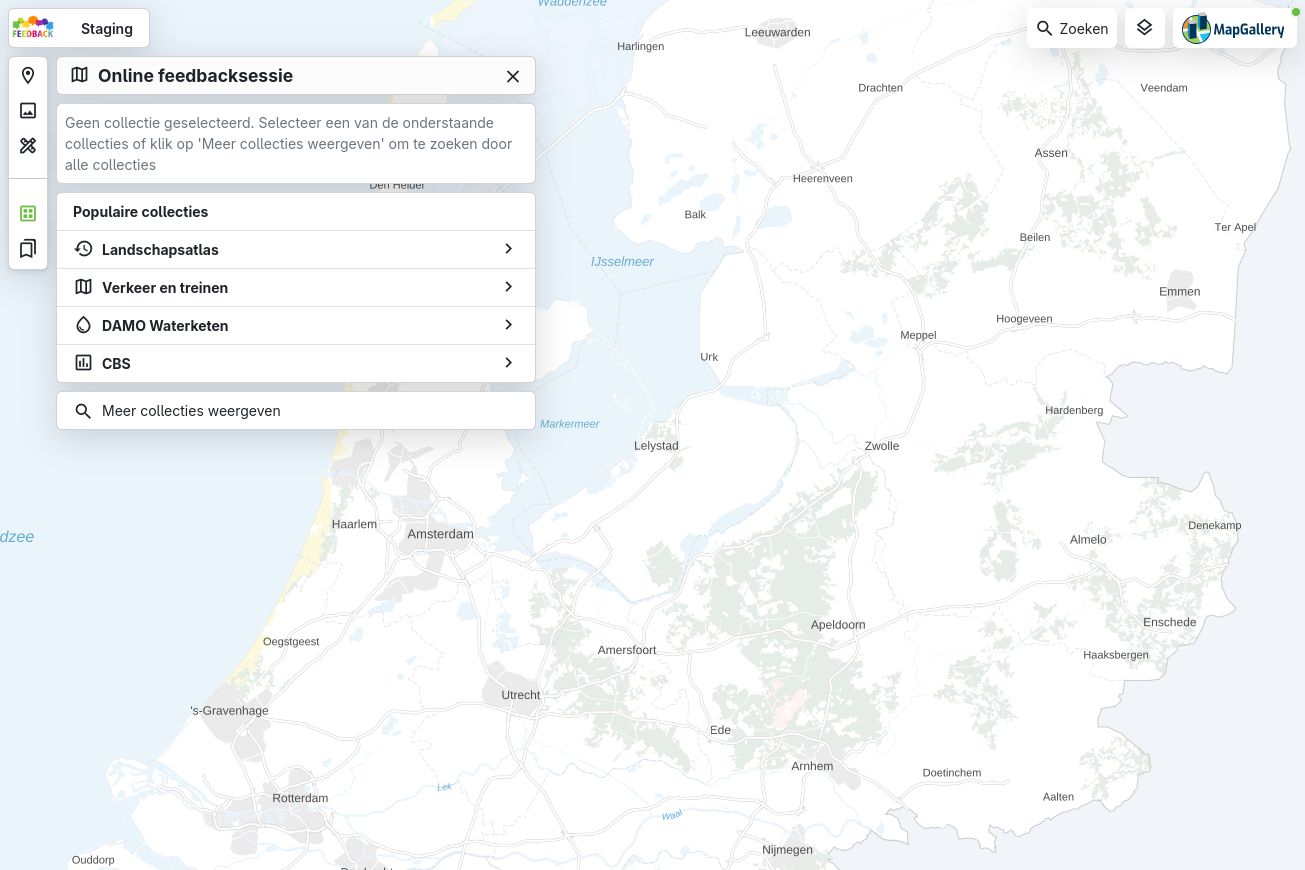Image resolution: width=1305 pixels, height=870 pixels.
Task: Click the map icon beside Online feedbacksessie
Action: (79, 76)
